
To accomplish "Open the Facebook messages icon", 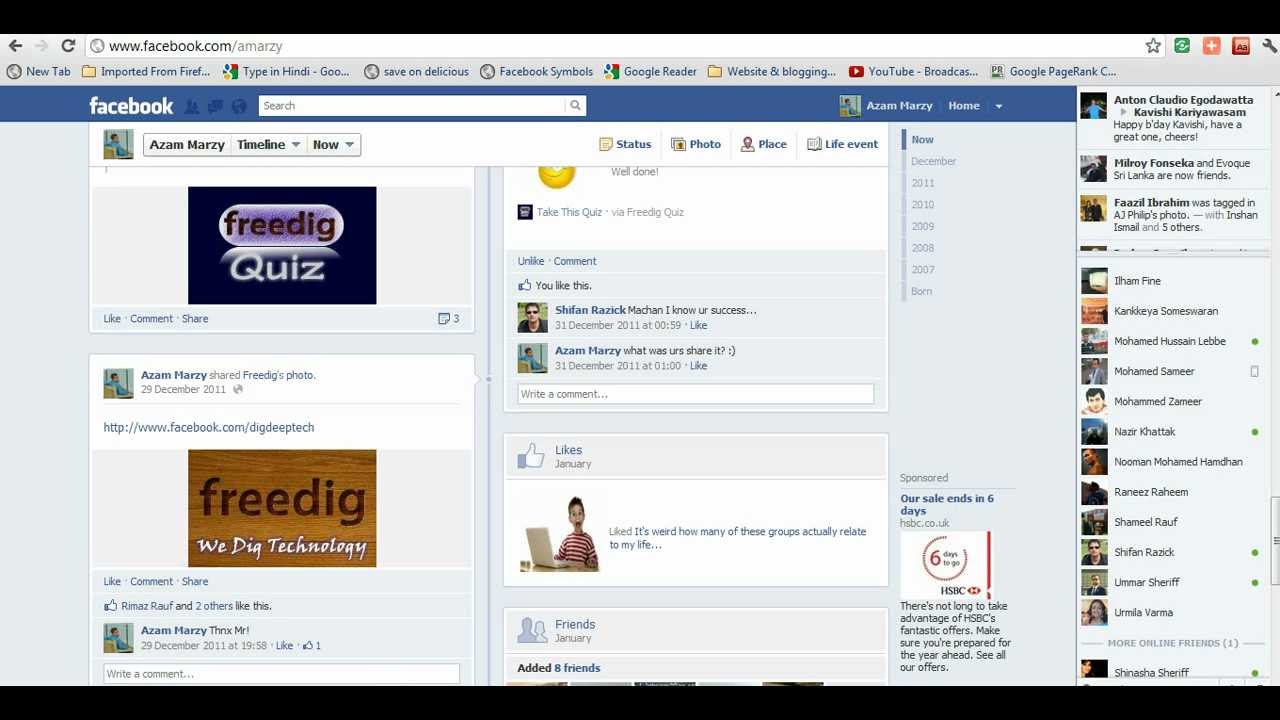I will pos(215,106).
